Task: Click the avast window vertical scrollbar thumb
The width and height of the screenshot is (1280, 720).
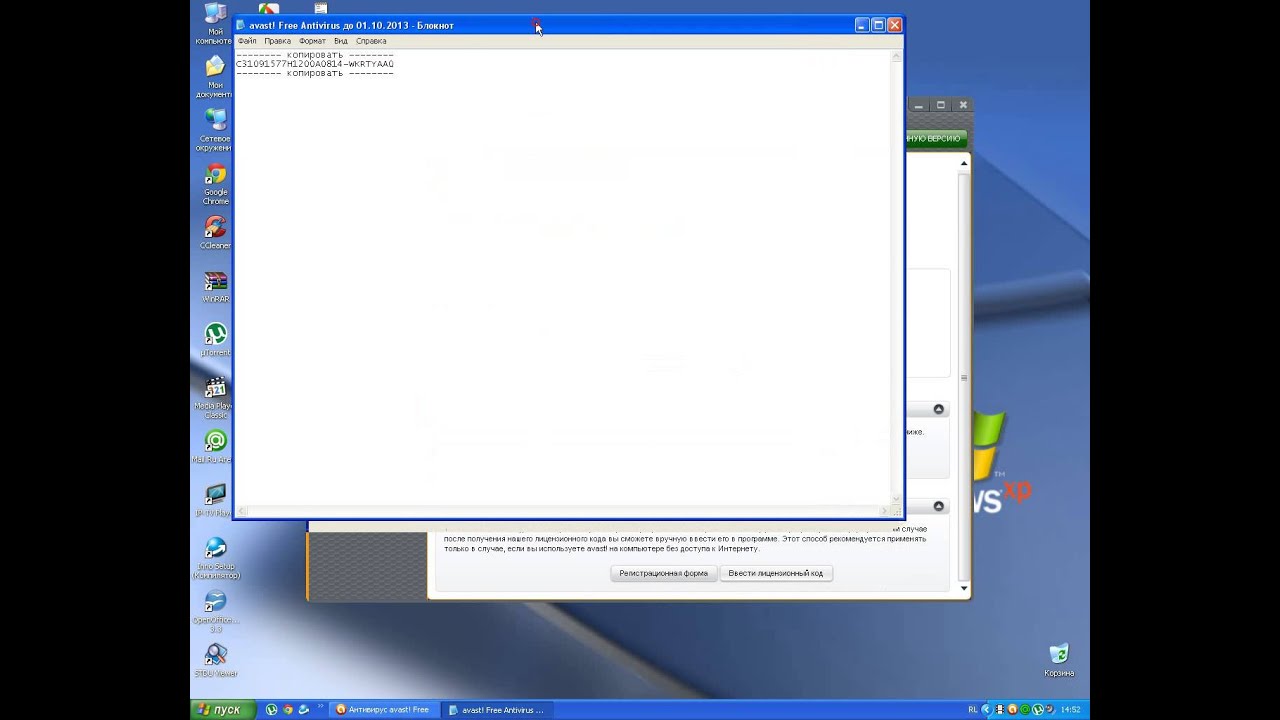Action: [x=964, y=376]
